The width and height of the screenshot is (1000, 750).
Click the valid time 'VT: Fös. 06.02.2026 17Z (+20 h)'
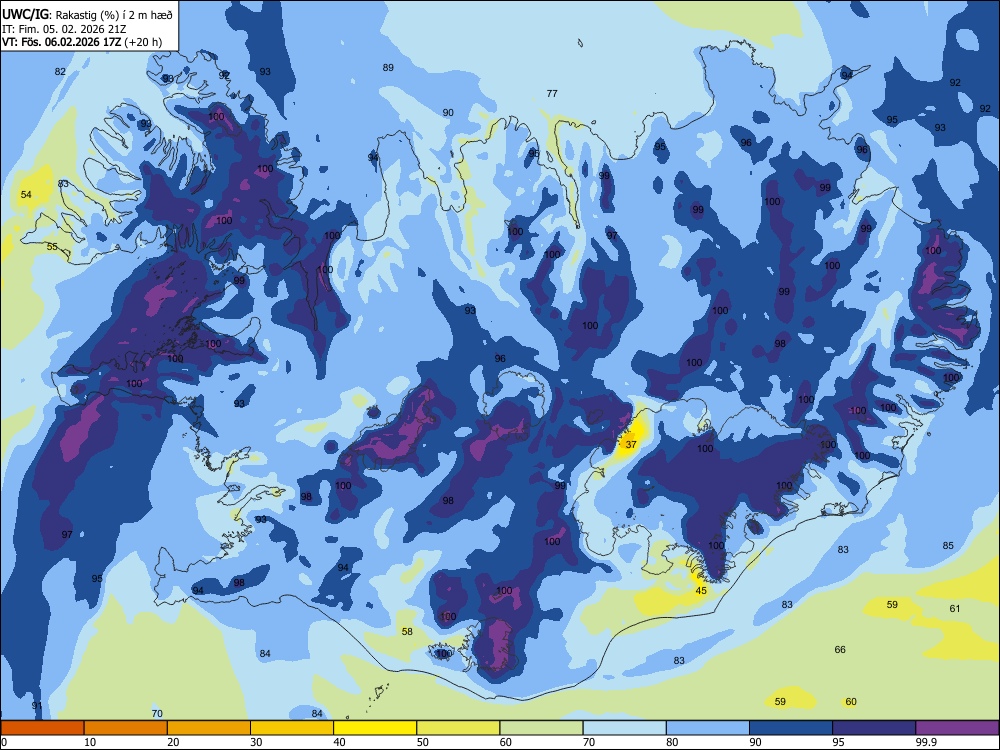(82, 43)
